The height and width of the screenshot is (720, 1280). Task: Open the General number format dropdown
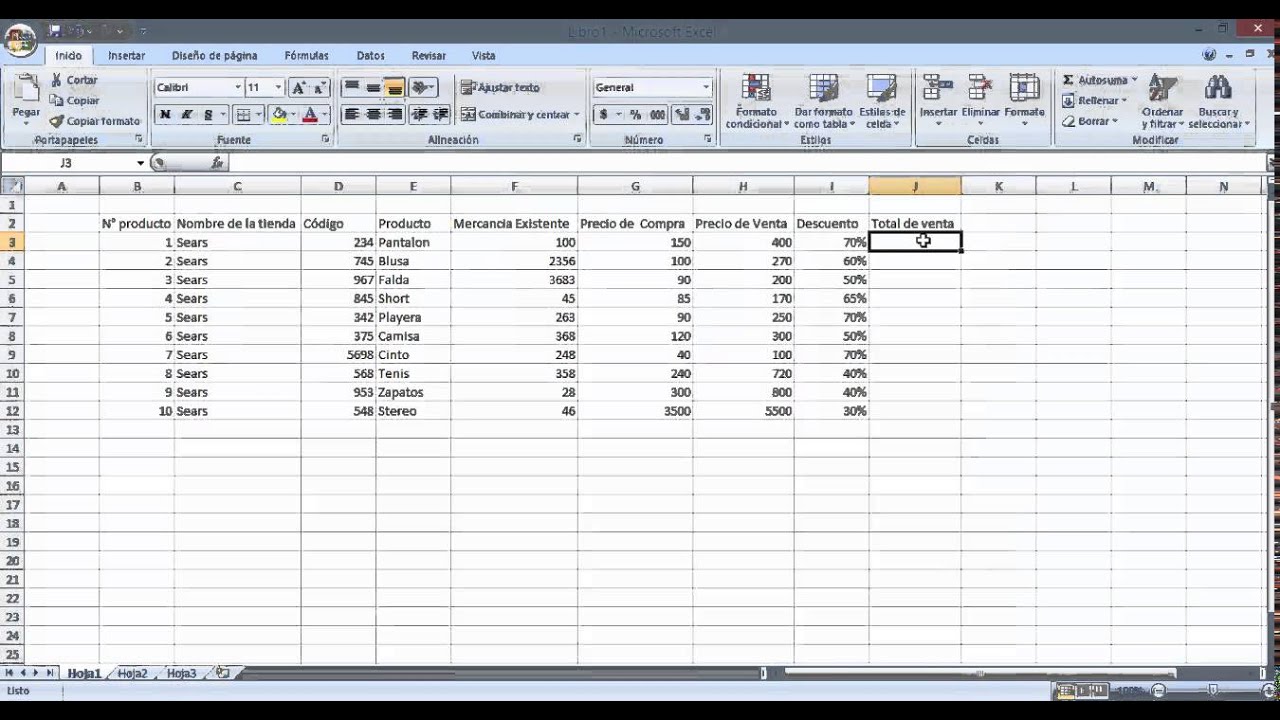(x=705, y=88)
